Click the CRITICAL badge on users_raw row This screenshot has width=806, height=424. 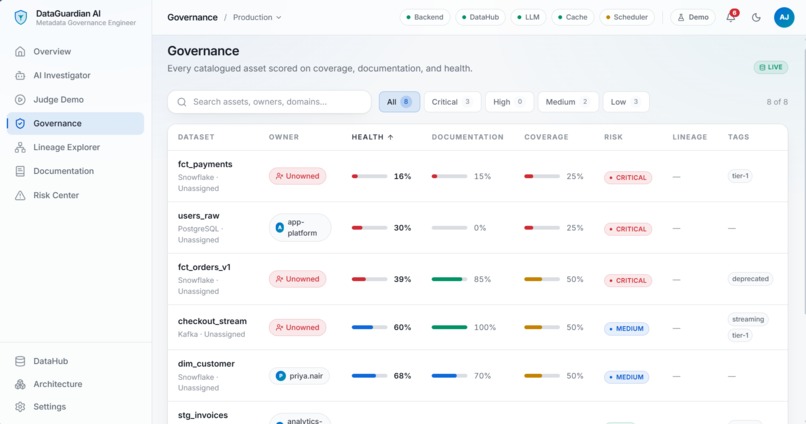pyautogui.click(x=628, y=229)
